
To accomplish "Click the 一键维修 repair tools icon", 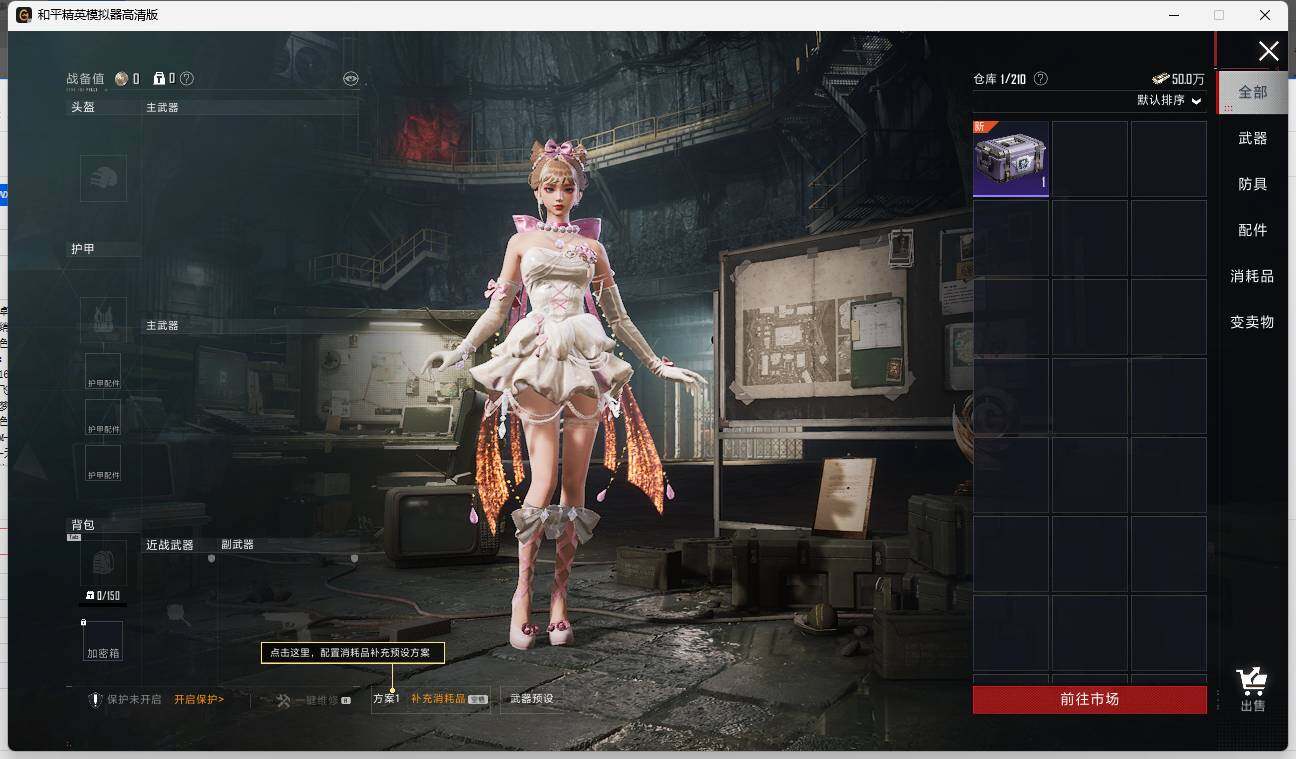I will tap(283, 700).
